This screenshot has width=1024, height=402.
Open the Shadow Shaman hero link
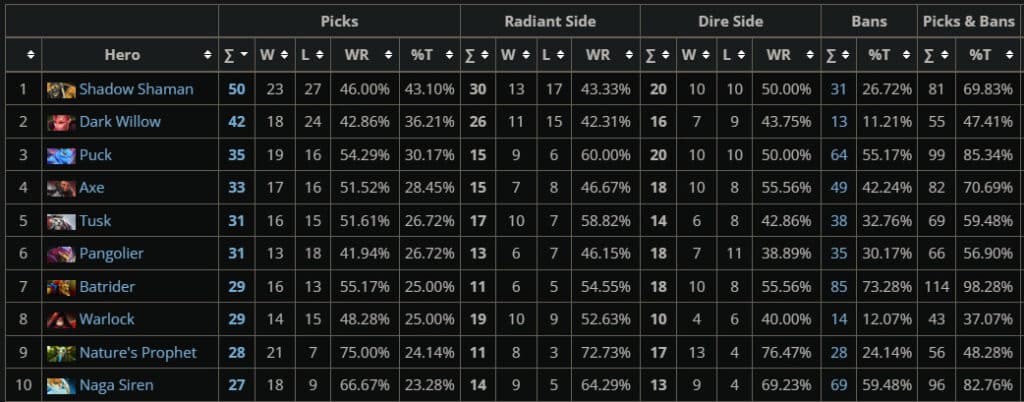click(136, 90)
